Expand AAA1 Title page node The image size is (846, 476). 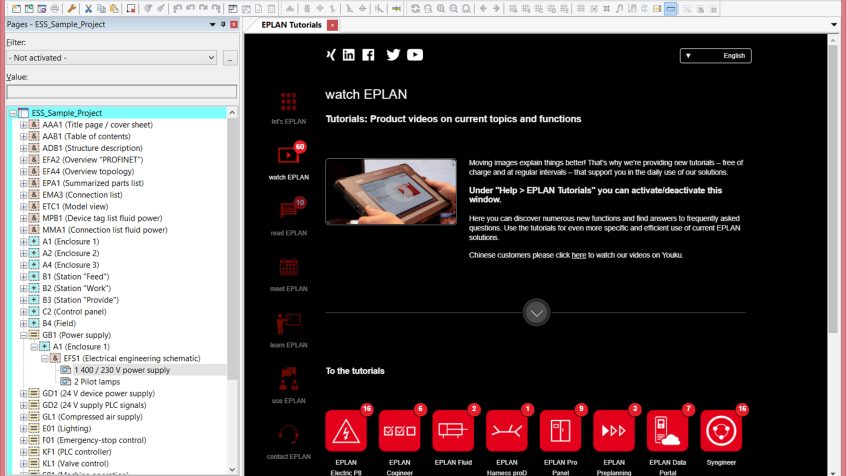pyautogui.click(x=23, y=125)
